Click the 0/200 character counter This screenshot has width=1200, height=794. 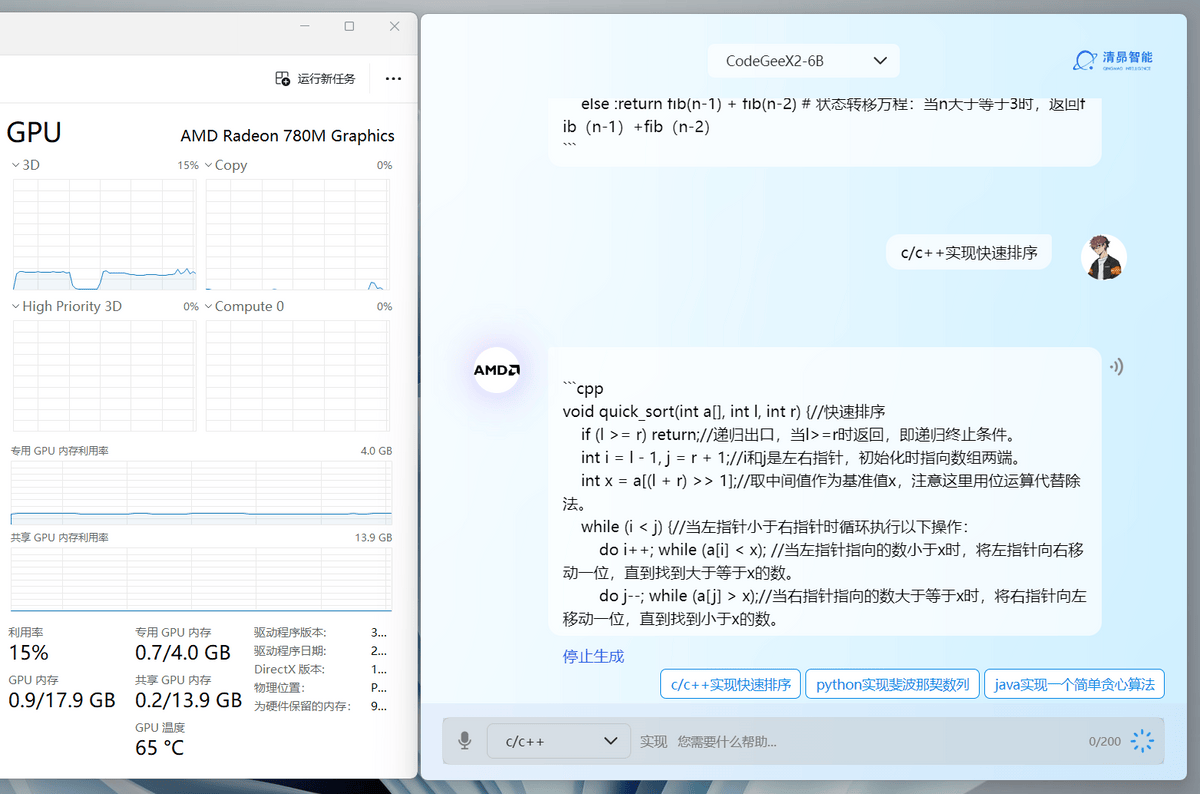(x=1105, y=742)
